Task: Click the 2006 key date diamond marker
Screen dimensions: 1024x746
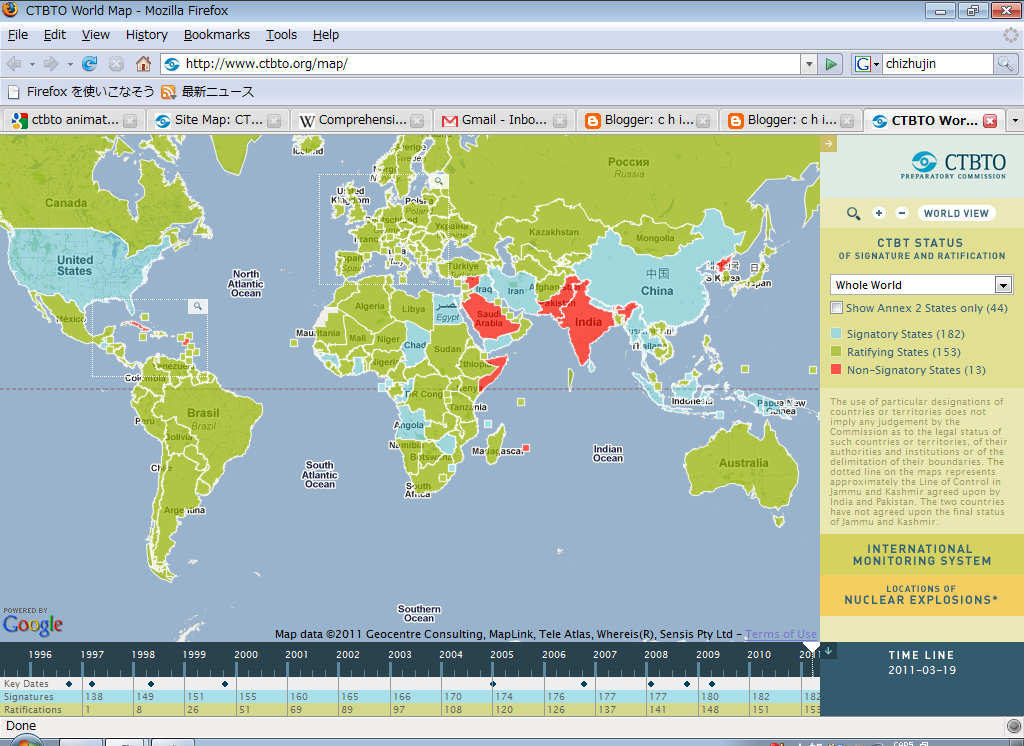Action: tap(584, 684)
